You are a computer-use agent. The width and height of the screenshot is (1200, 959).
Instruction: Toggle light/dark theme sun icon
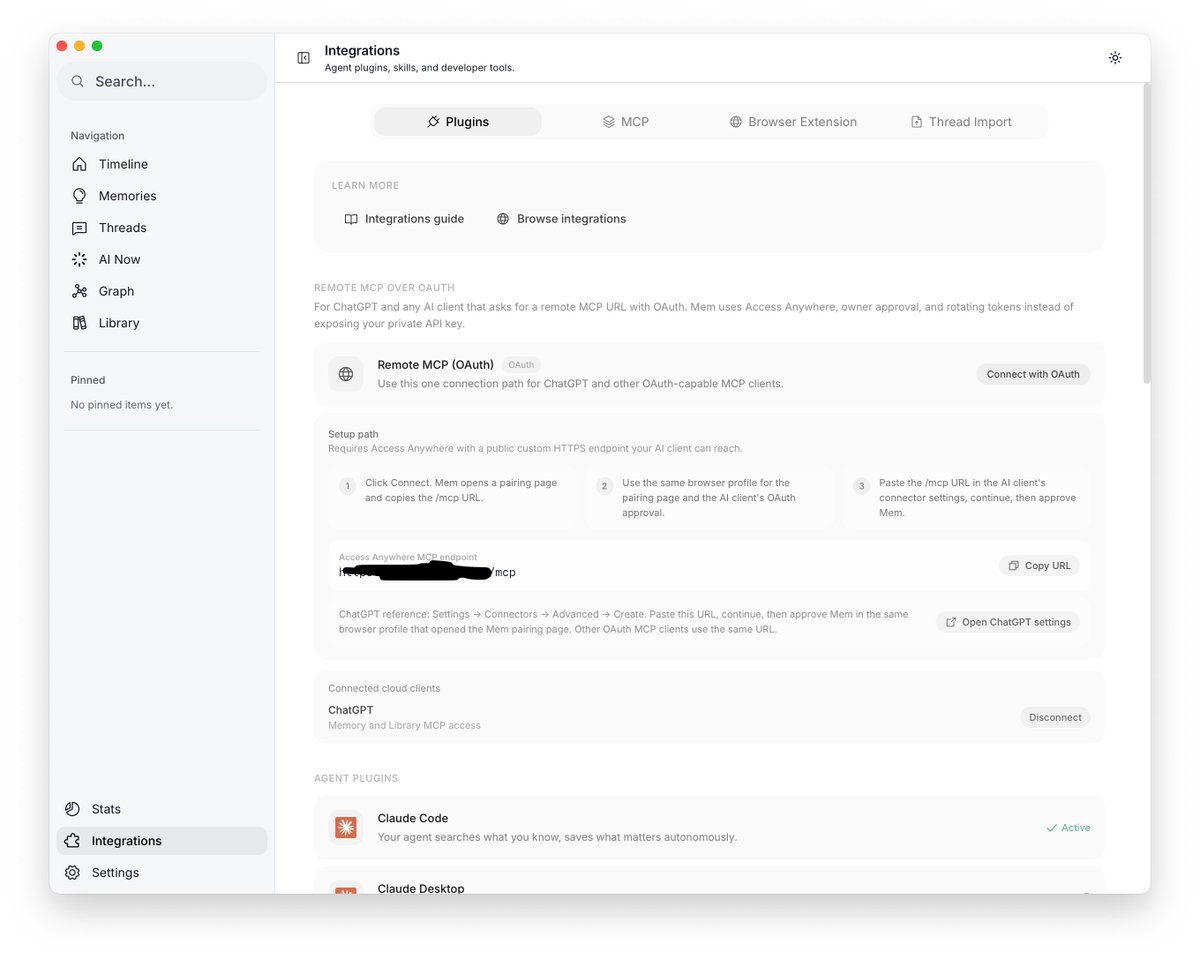(1115, 58)
